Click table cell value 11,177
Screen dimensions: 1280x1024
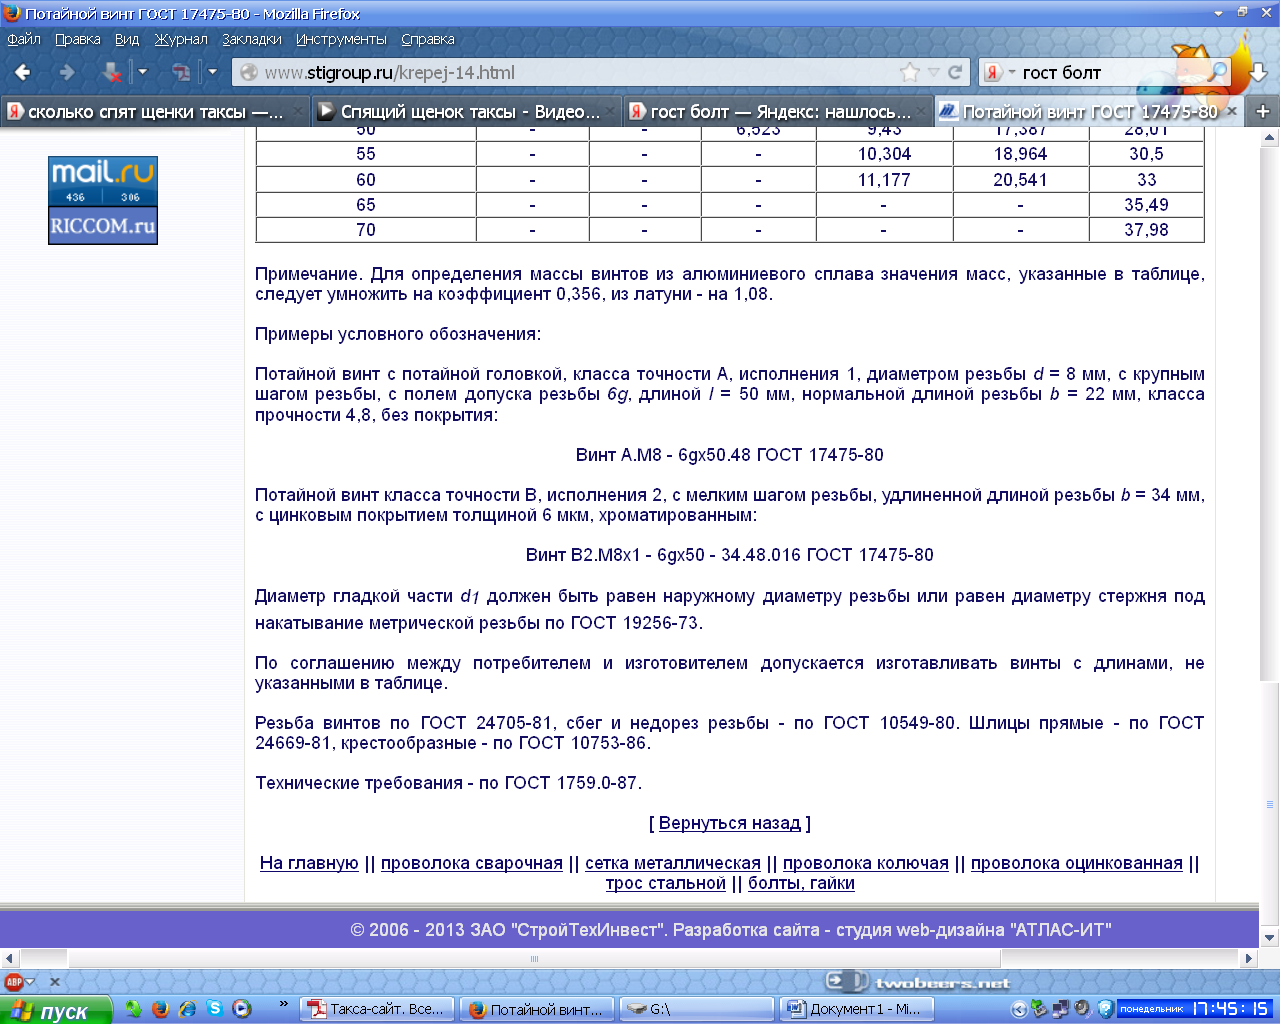point(884,180)
